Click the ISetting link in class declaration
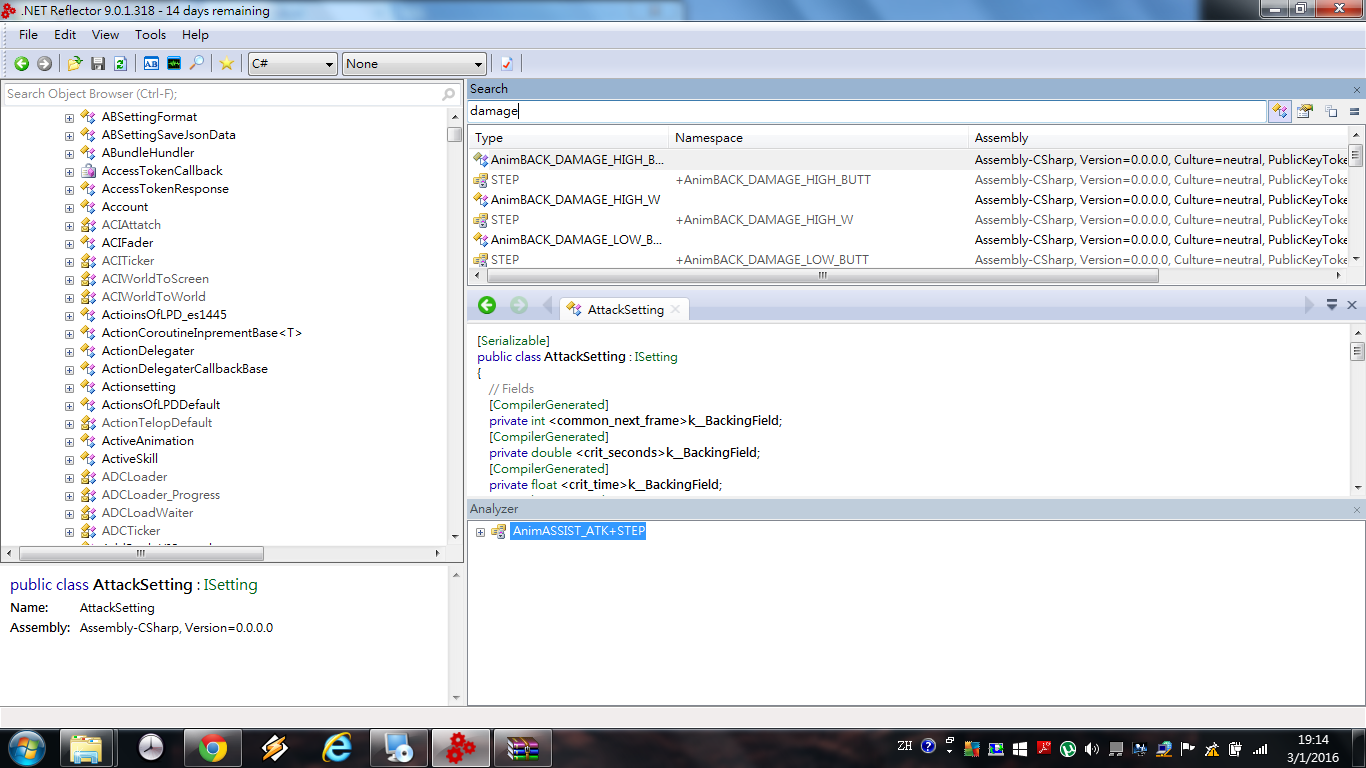This screenshot has height=768, width=1366. tap(655, 357)
